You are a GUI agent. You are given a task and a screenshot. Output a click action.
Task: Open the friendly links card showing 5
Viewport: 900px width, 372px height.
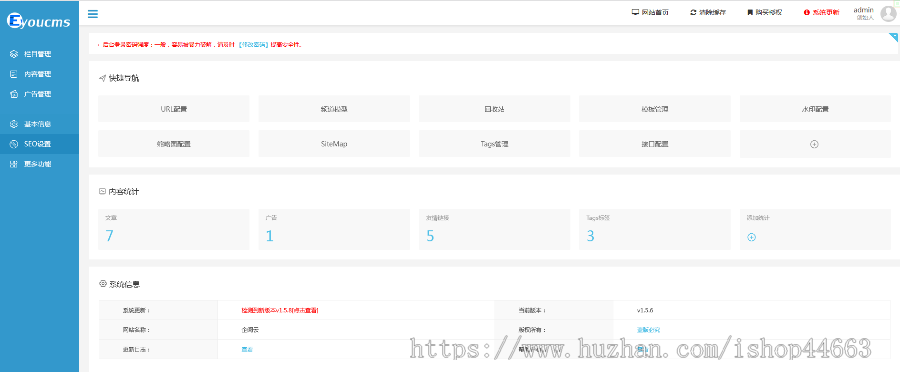(x=494, y=229)
